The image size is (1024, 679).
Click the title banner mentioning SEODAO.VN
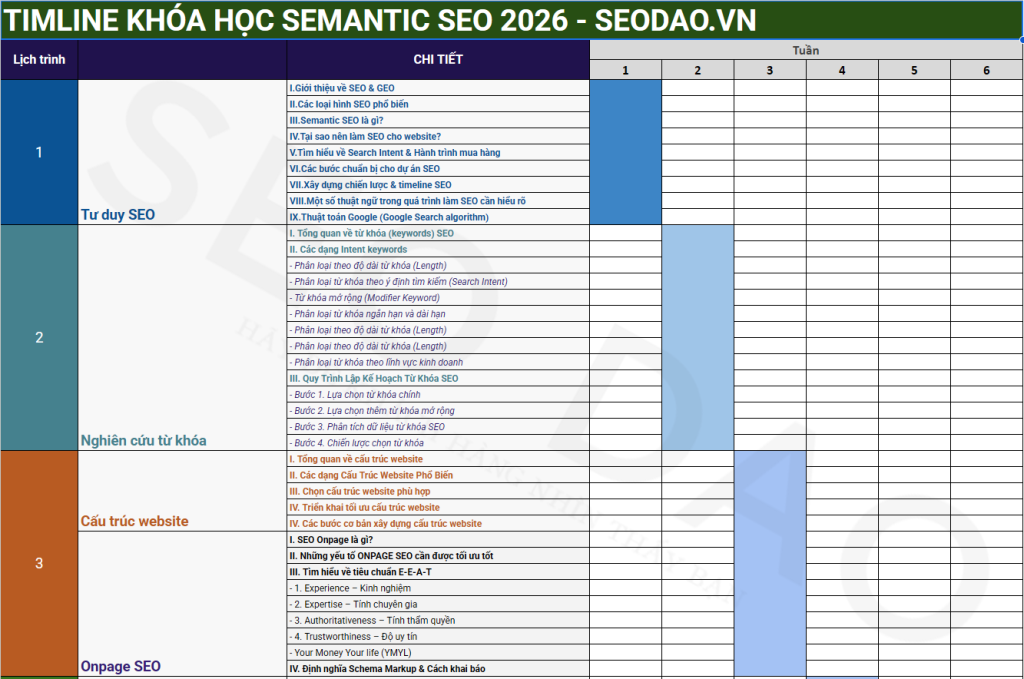coord(380,20)
